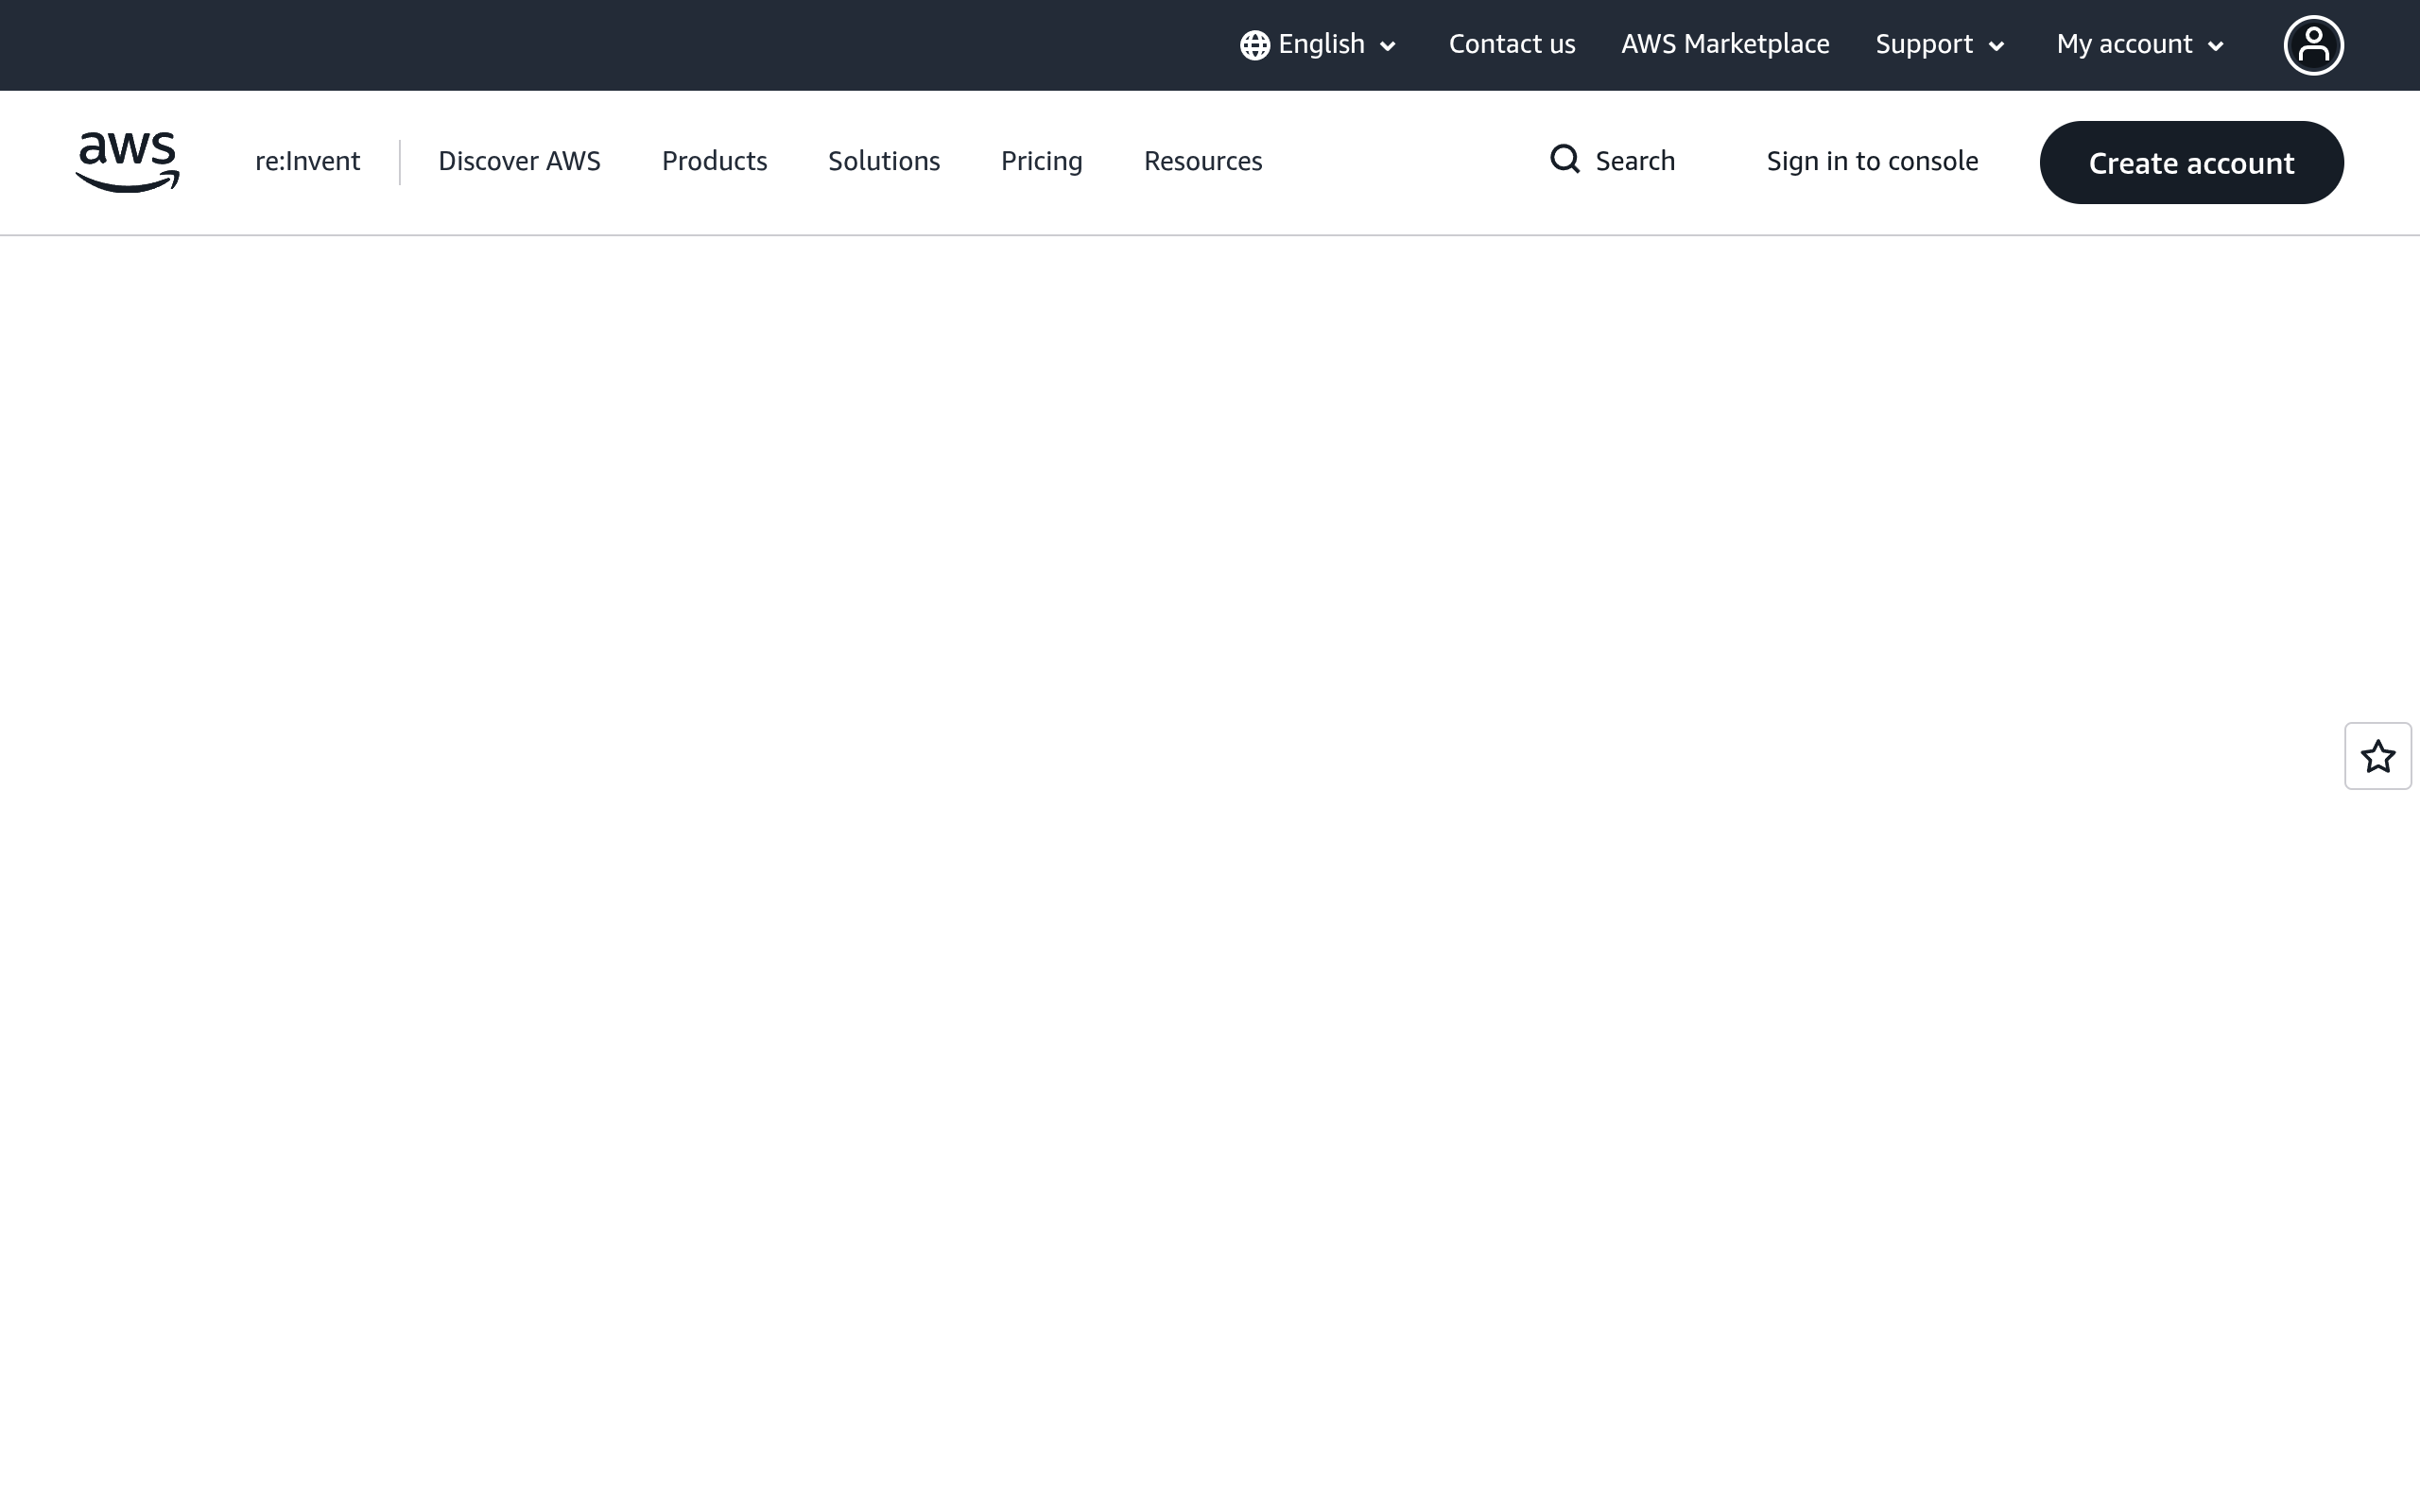Click the Search text label
The image size is (2420, 1512).
coord(1635,161)
